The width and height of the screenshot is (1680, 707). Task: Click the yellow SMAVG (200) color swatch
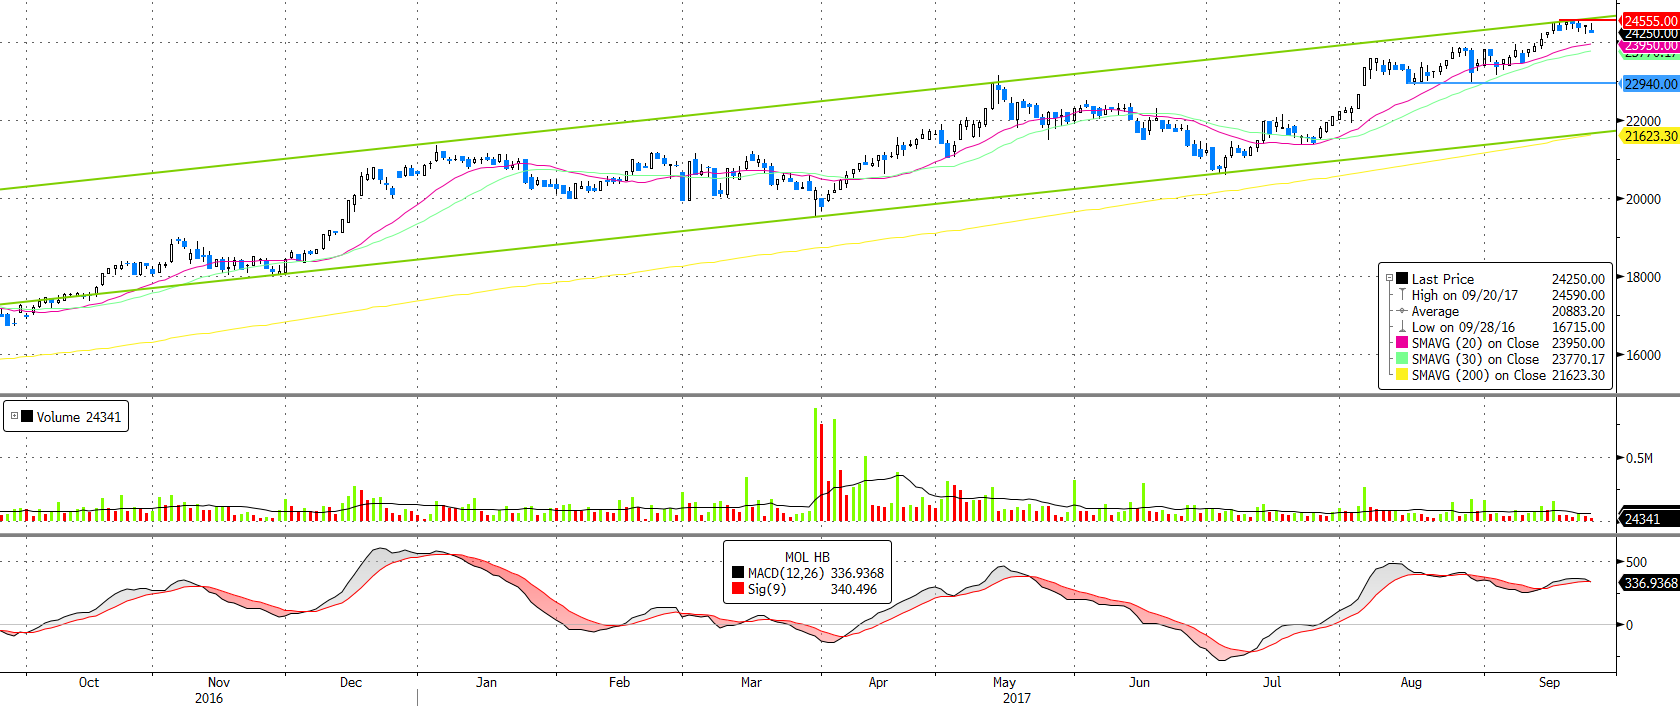[x=1402, y=375]
